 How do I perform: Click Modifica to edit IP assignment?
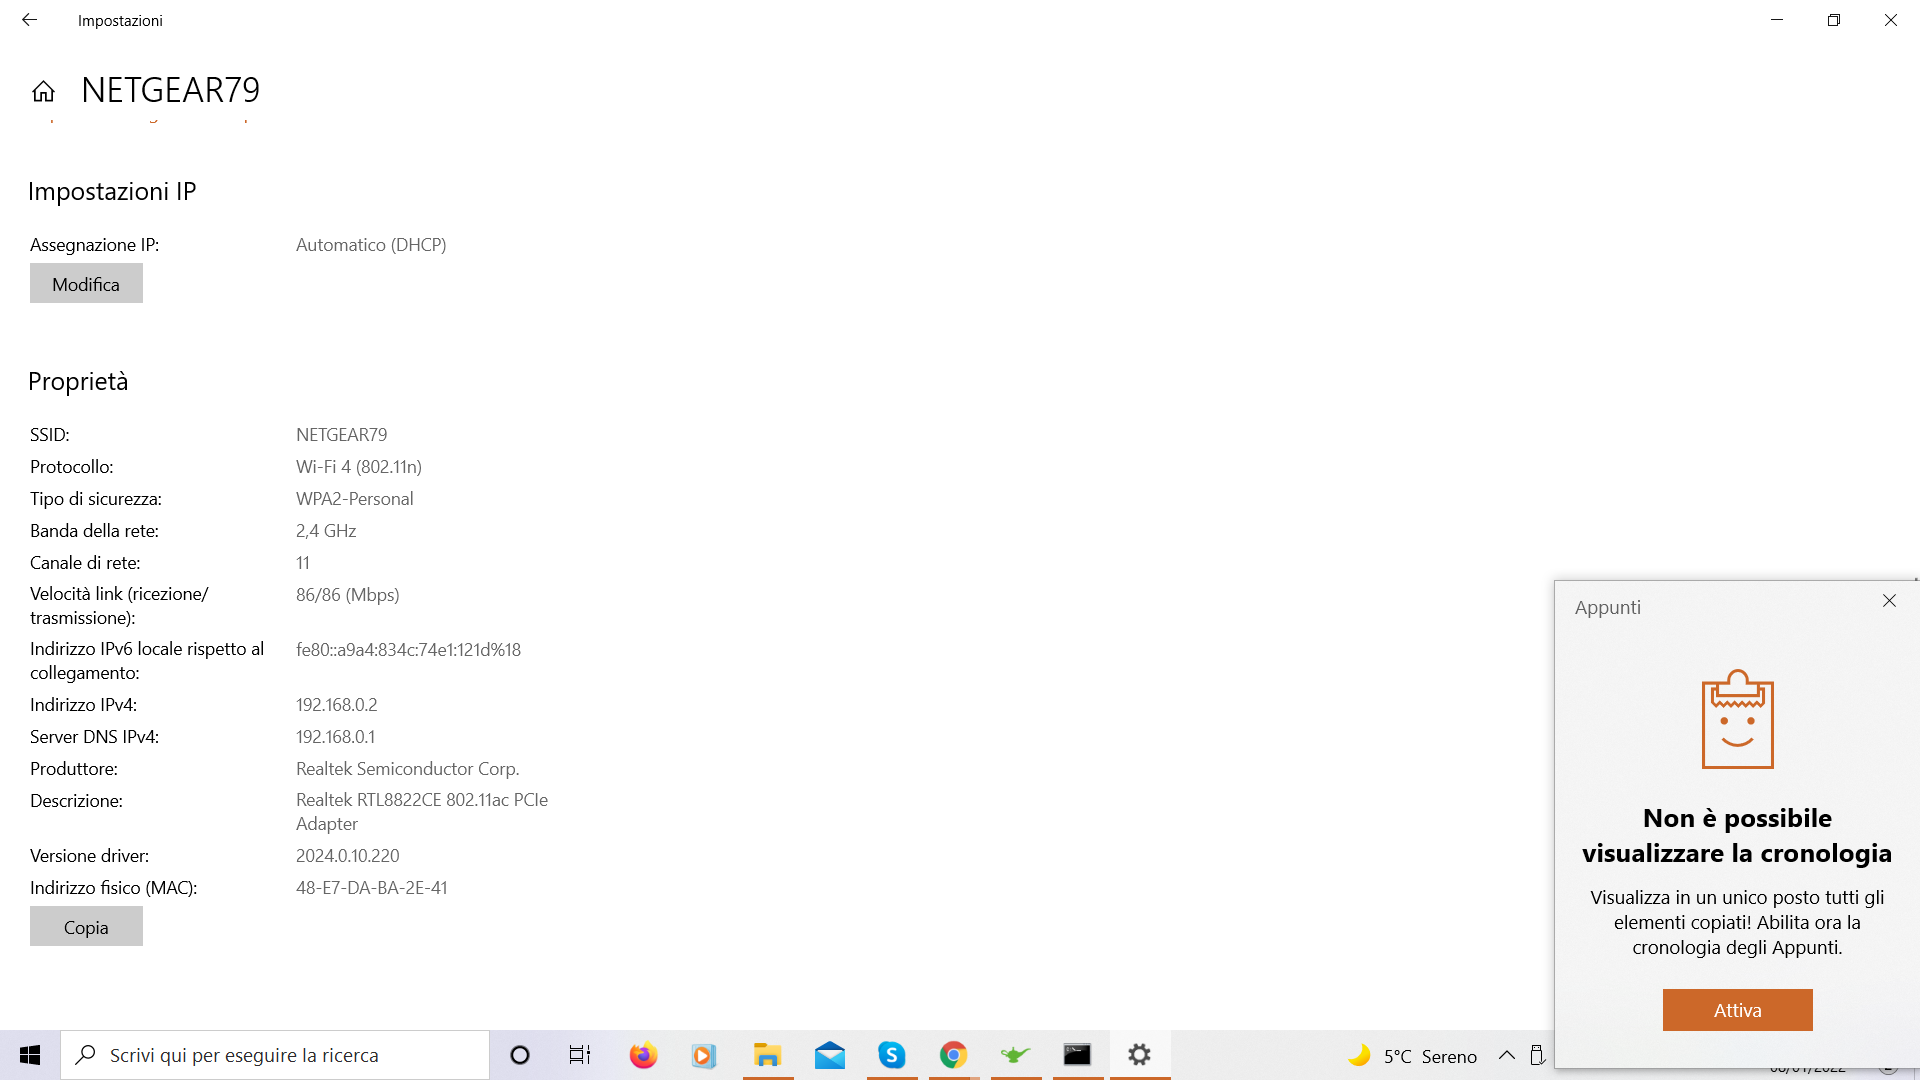[x=86, y=284]
